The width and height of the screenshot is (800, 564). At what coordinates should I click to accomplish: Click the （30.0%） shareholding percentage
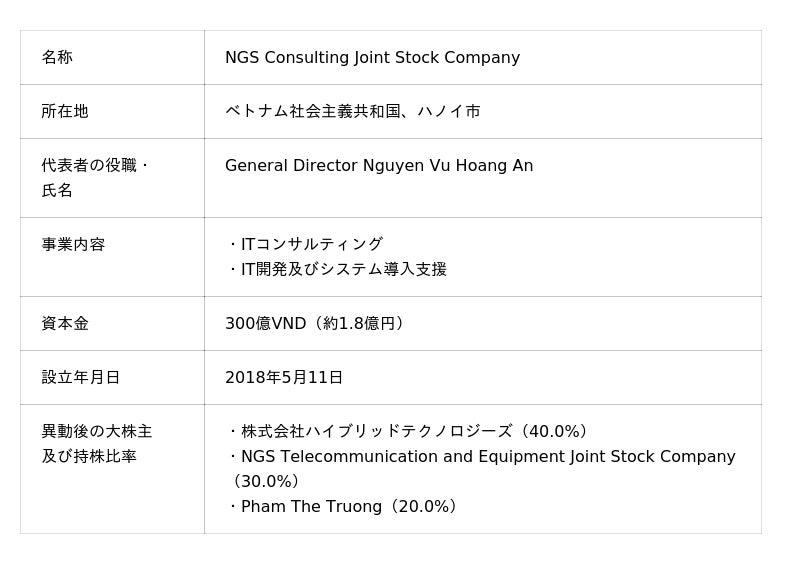tap(267, 482)
